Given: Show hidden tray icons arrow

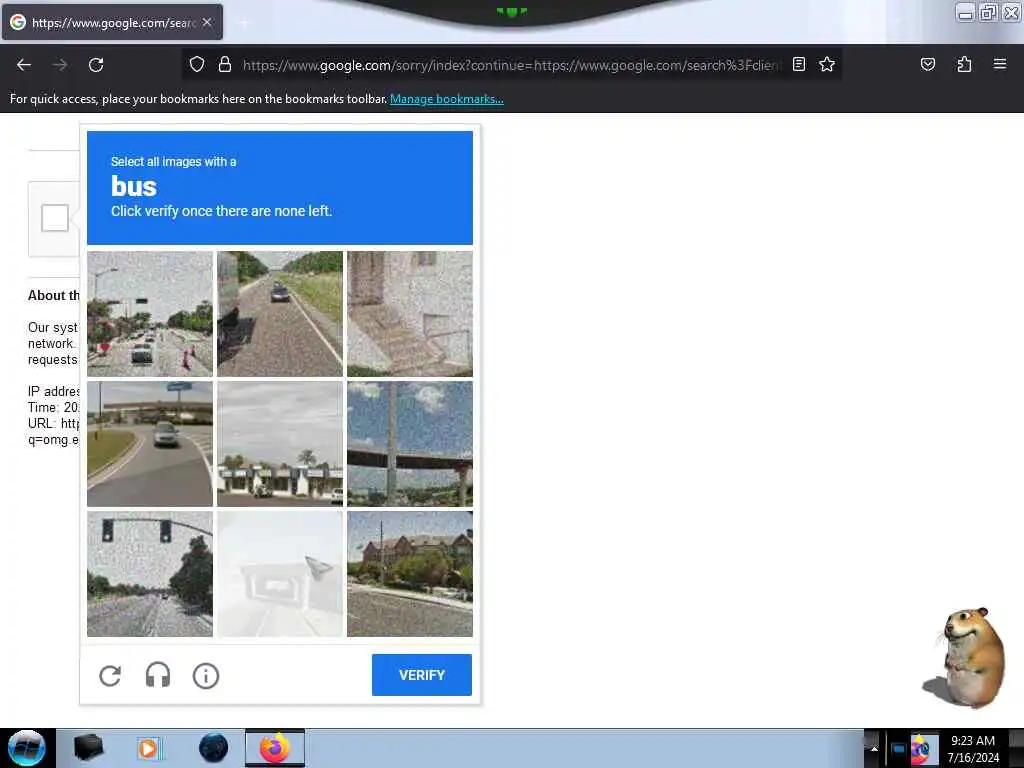Looking at the screenshot, I should tap(874, 749).
